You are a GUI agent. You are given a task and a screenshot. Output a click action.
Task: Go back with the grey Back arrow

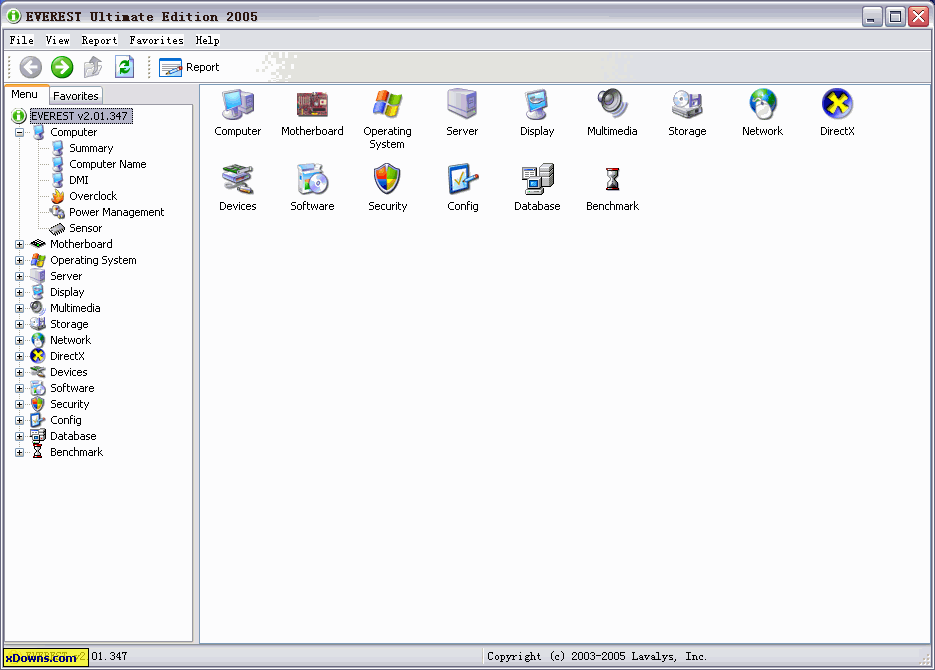[x=30, y=67]
